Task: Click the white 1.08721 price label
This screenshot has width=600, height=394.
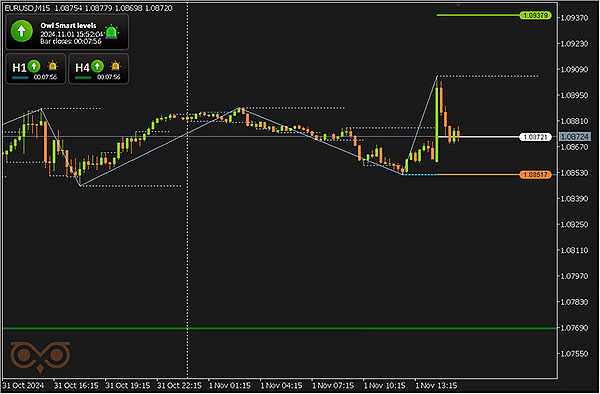Action: point(535,137)
